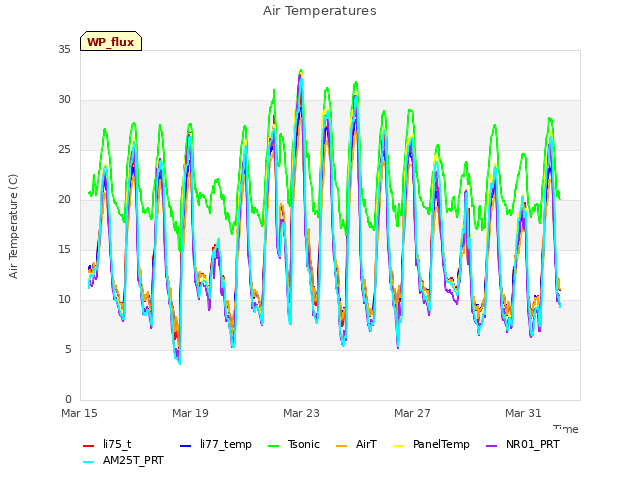Click the 0 y-axis tick label

pos(68,399)
